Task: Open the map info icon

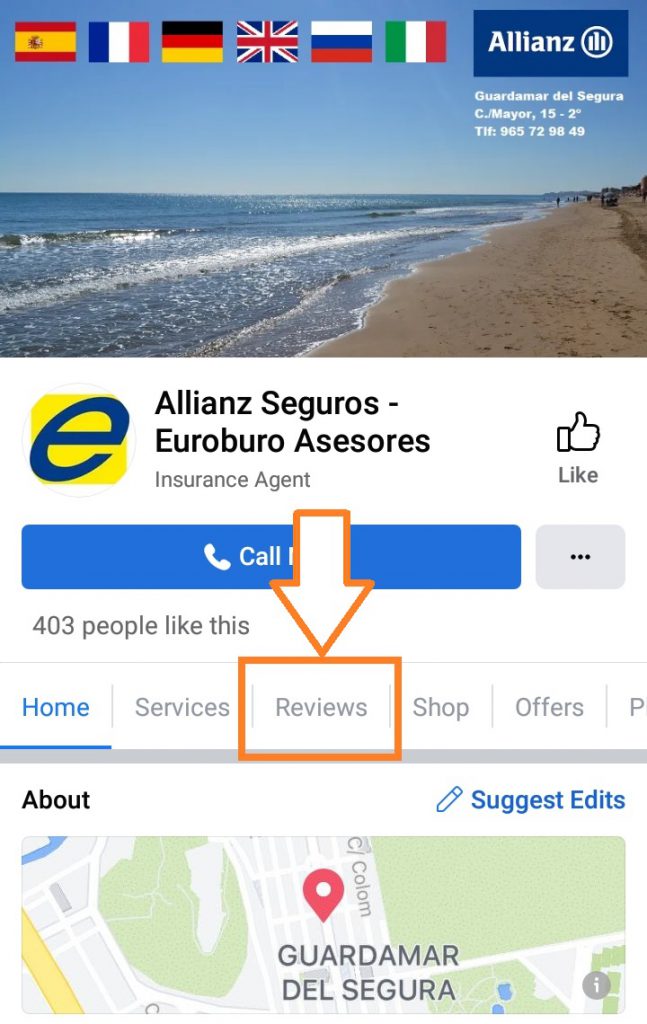Action: coord(596,985)
